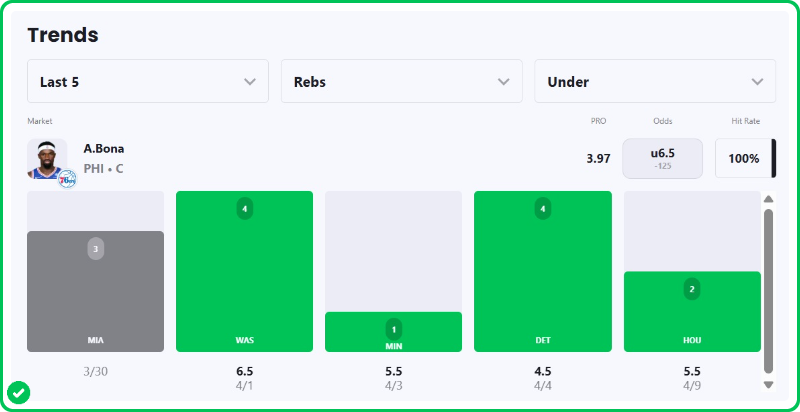Click the scrollbar up arrow
Viewport: 800px width, 412px height.
[768, 199]
